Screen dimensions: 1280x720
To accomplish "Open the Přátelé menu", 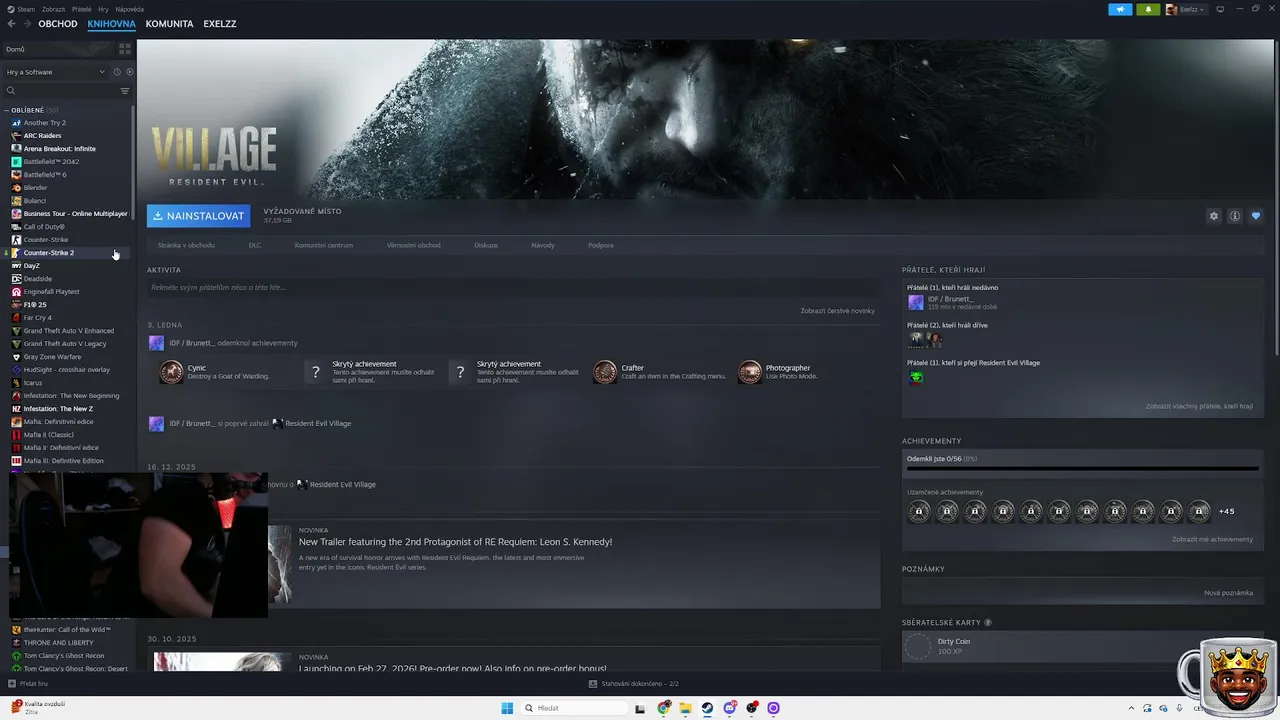I will (82, 9).
